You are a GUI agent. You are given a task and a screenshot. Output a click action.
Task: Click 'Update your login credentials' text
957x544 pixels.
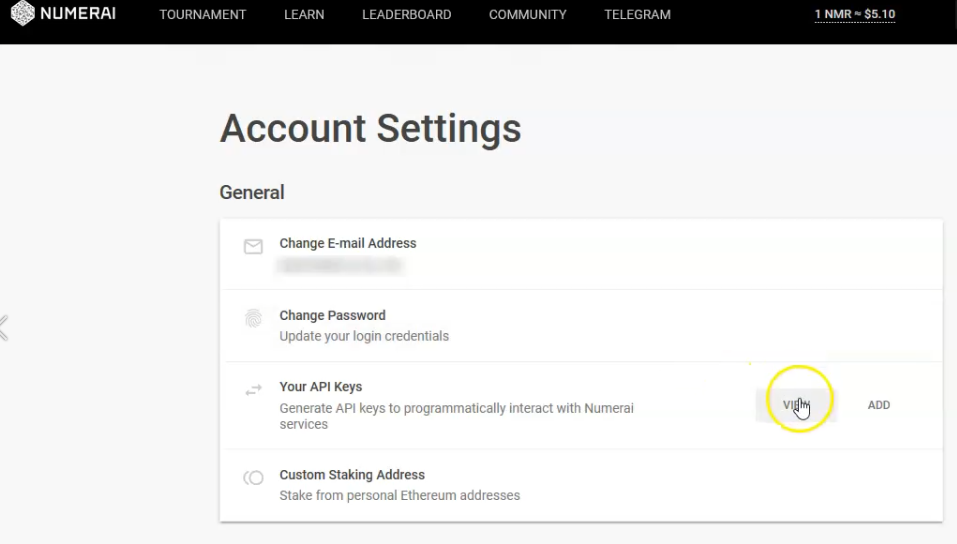click(x=364, y=336)
